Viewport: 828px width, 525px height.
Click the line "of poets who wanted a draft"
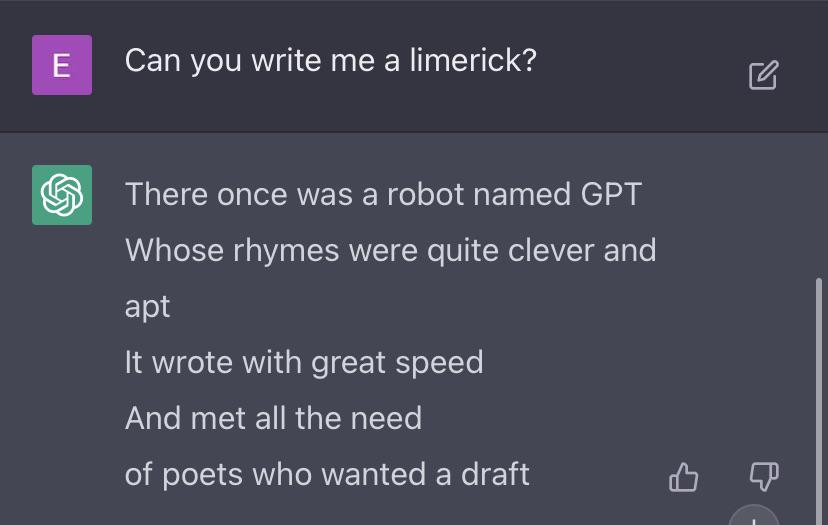click(327, 473)
